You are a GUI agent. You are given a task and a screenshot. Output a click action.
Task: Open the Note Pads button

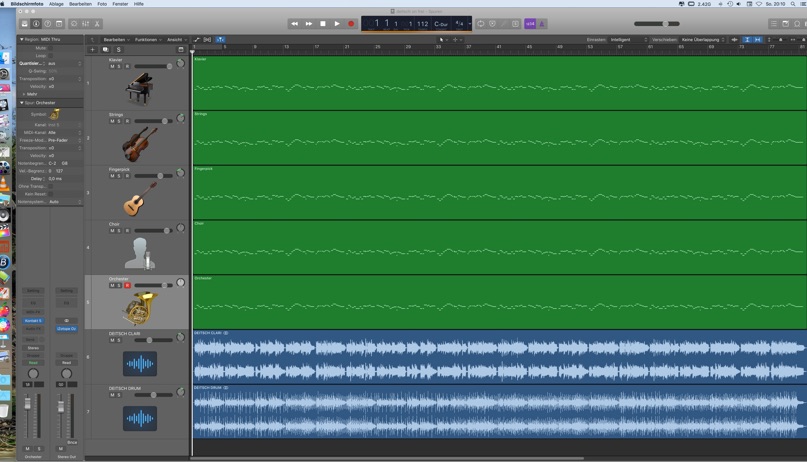pos(785,24)
